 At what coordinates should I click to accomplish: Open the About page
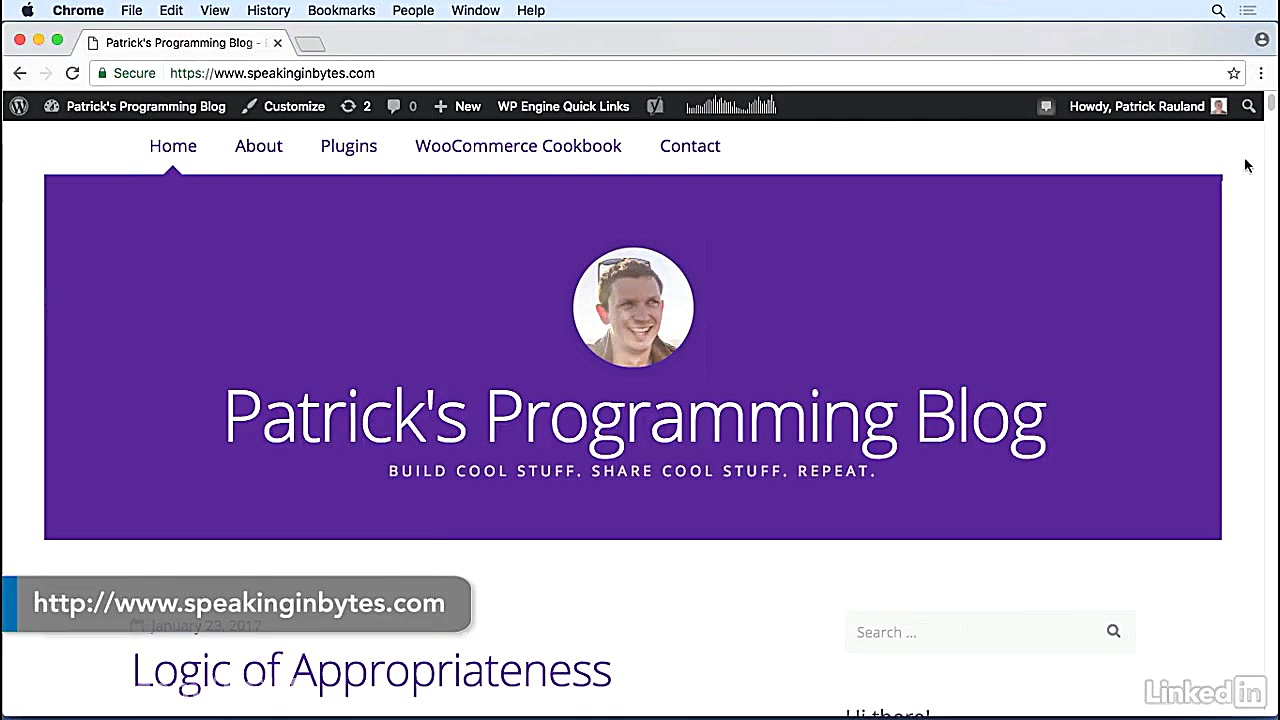(259, 146)
